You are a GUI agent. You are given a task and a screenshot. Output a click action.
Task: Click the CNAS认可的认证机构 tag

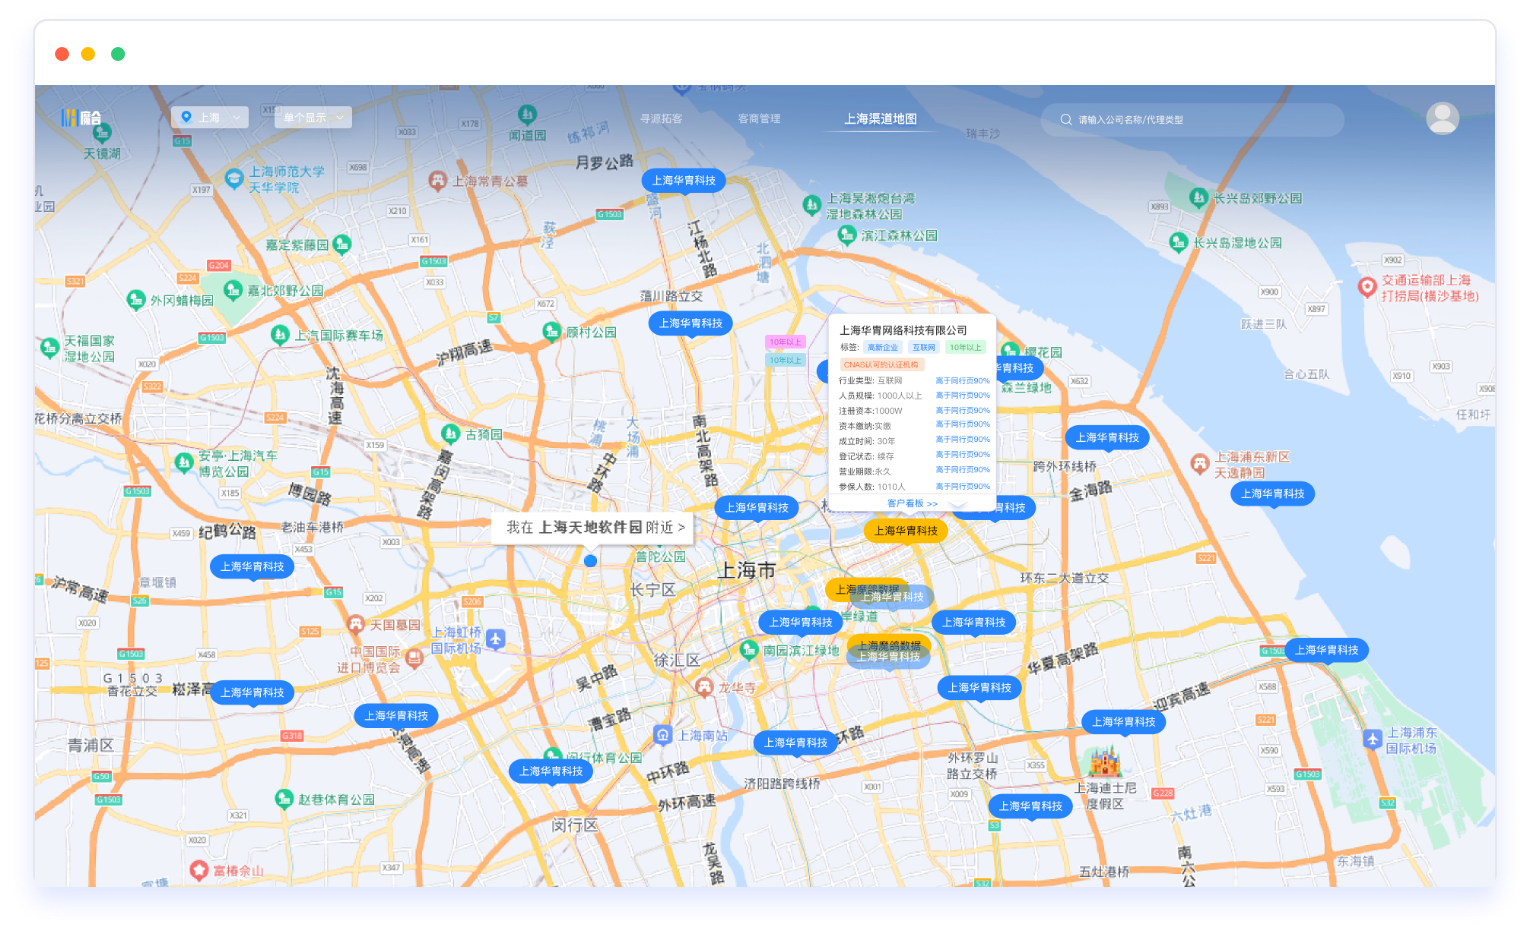pyautogui.click(x=881, y=365)
